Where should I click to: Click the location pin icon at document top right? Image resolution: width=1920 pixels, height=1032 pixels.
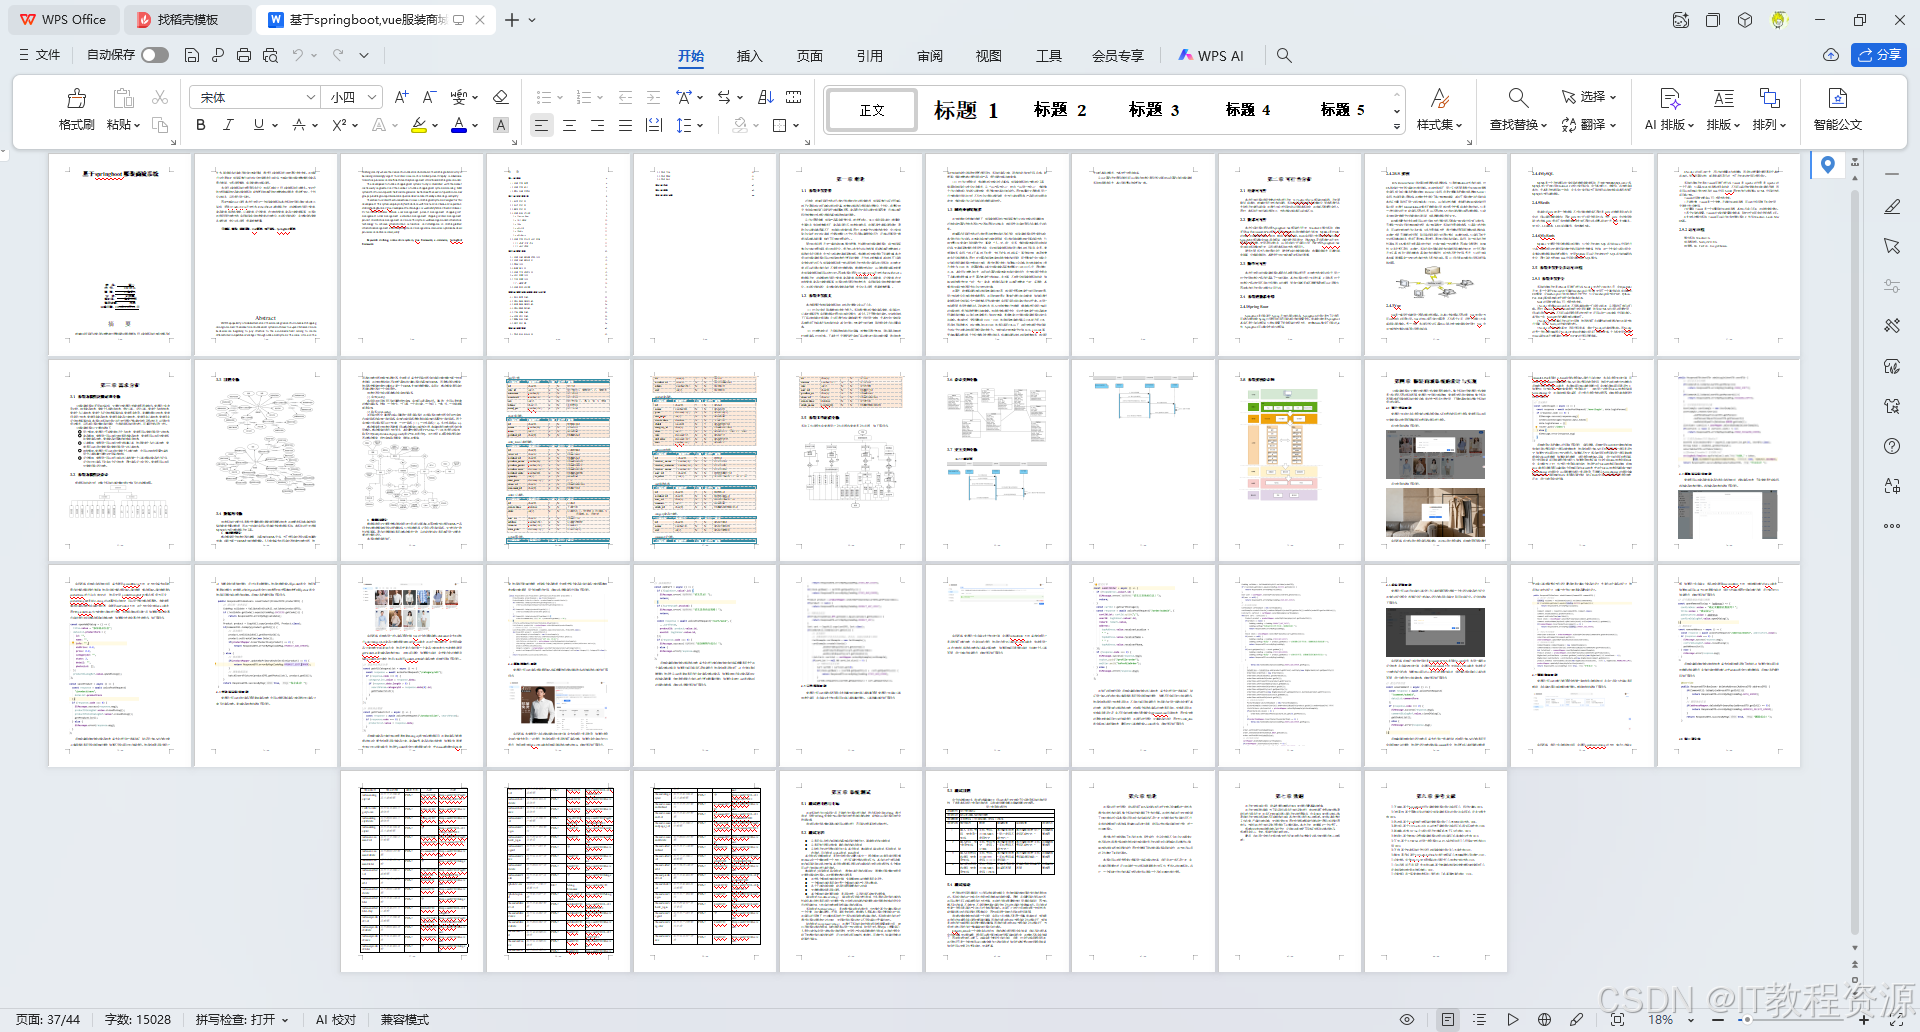coord(1828,165)
